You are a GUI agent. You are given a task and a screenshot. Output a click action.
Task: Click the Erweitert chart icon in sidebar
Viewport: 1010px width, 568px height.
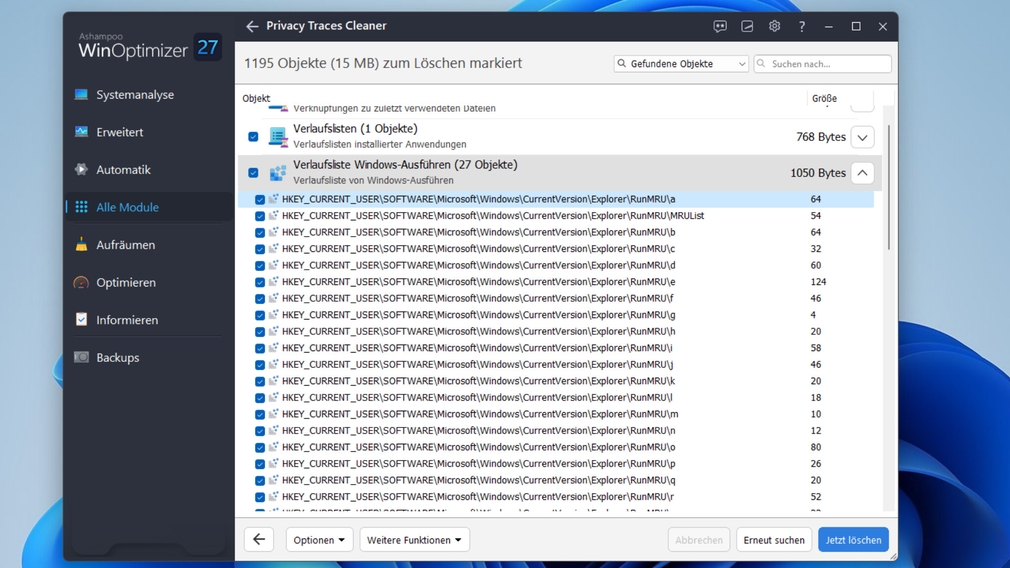(x=81, y=132)
